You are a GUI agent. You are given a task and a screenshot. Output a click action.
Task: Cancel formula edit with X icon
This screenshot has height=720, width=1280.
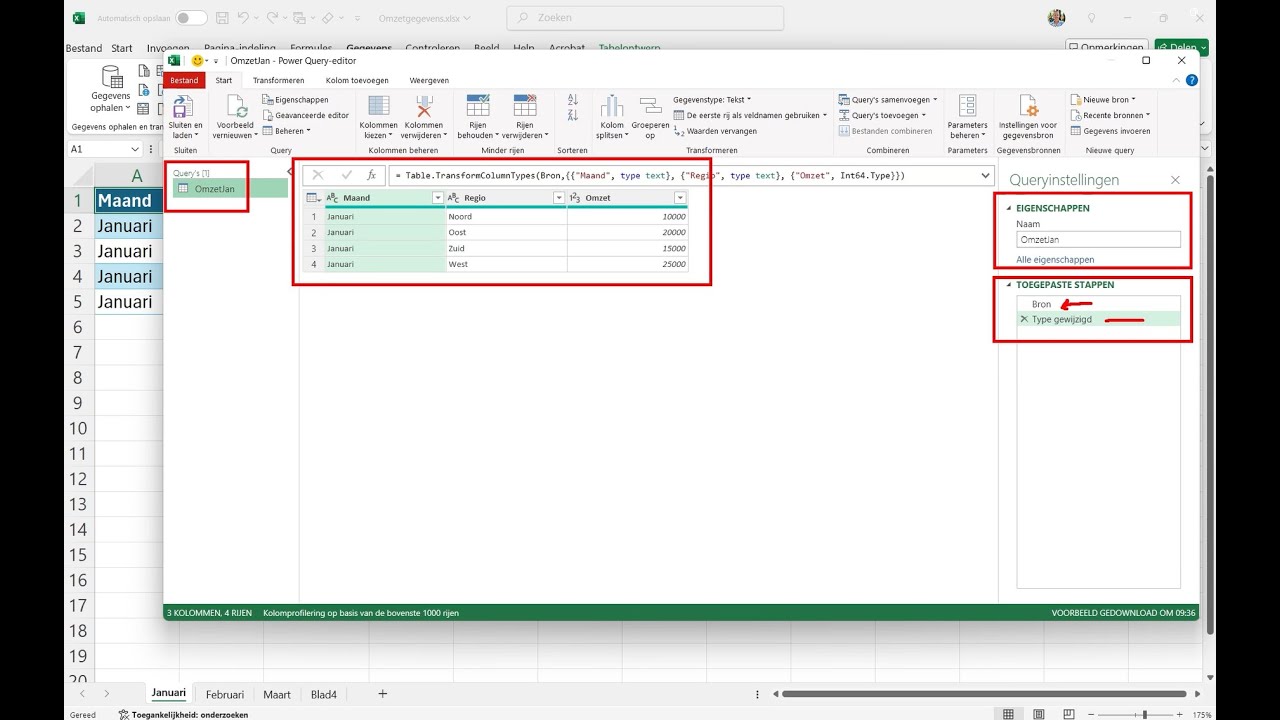pos(318,175)
